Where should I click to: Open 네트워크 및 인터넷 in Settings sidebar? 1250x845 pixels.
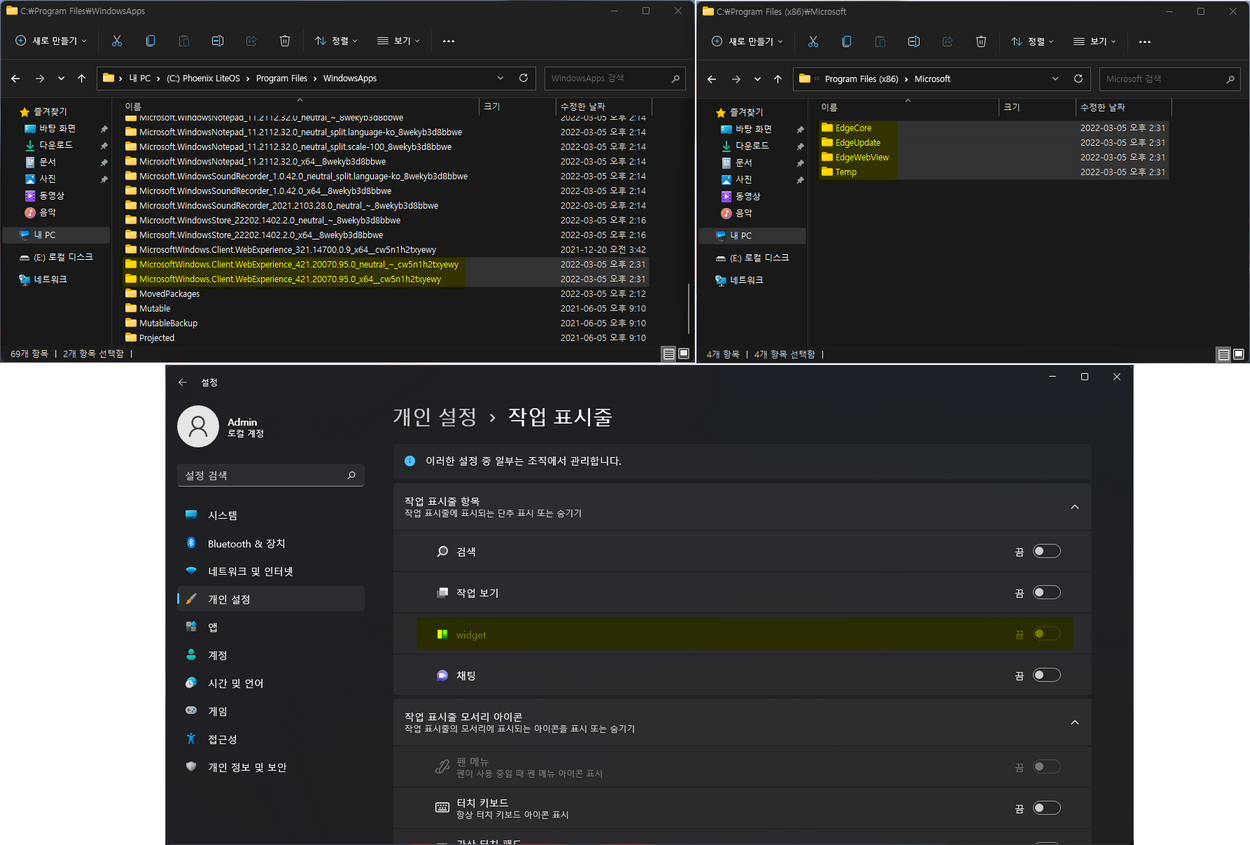tap(270, 571)
